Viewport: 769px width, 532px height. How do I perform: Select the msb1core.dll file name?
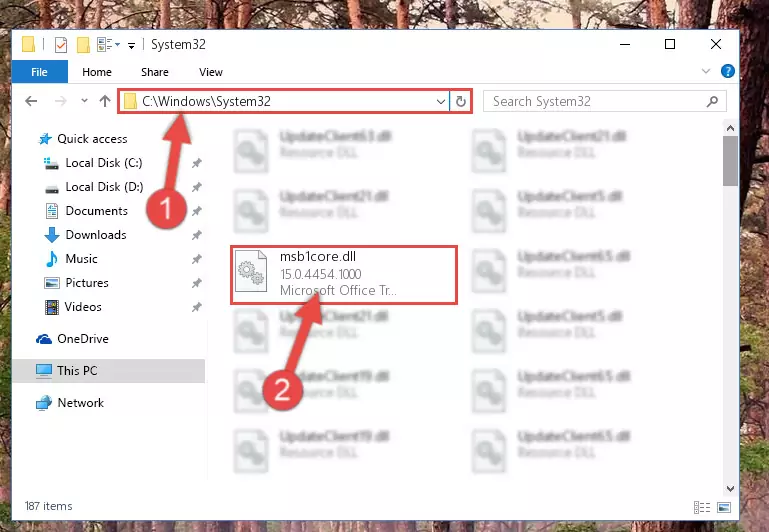pyautogui.click(x=318, y=256)
